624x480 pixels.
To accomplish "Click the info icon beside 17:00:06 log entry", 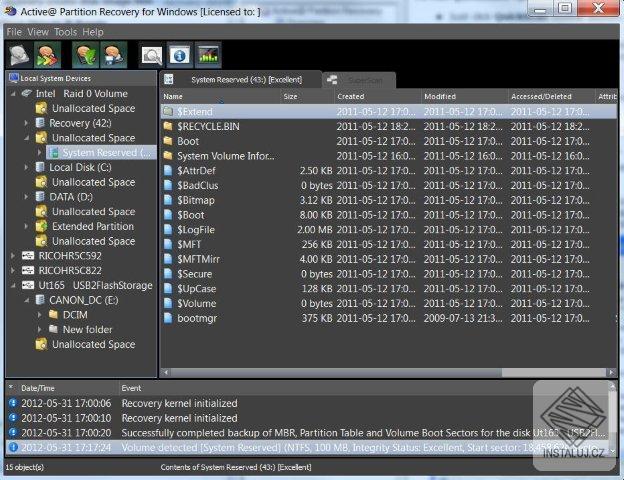I will tap(13, 403).
